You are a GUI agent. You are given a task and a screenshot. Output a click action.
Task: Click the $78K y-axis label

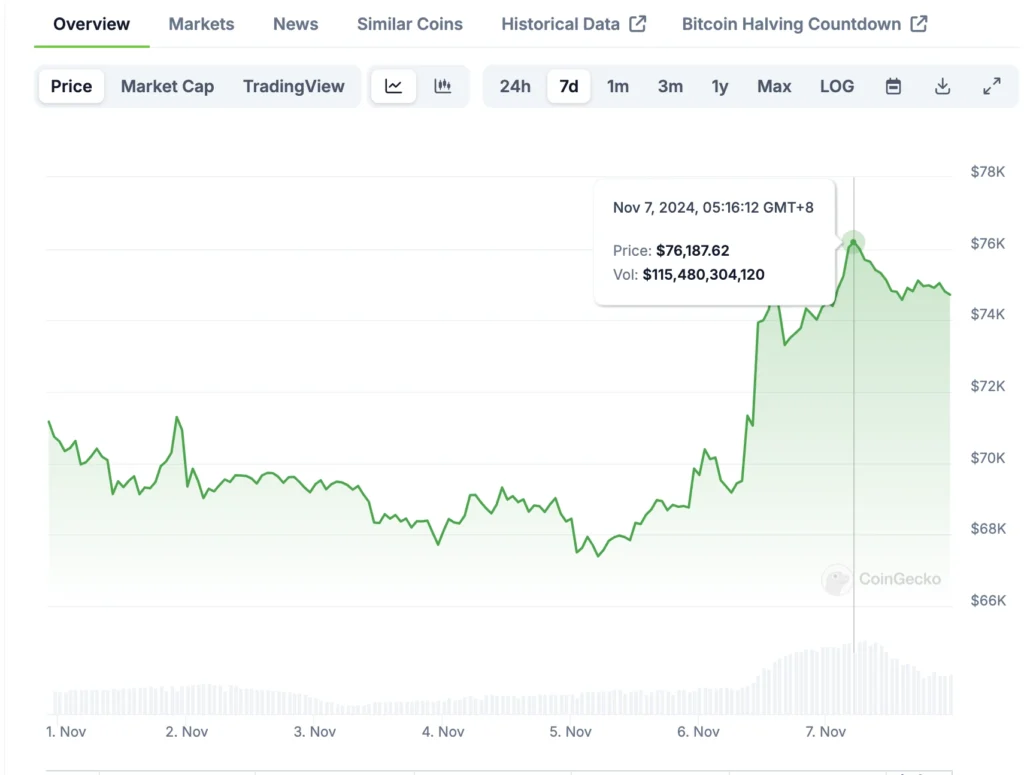click(987, 172)
